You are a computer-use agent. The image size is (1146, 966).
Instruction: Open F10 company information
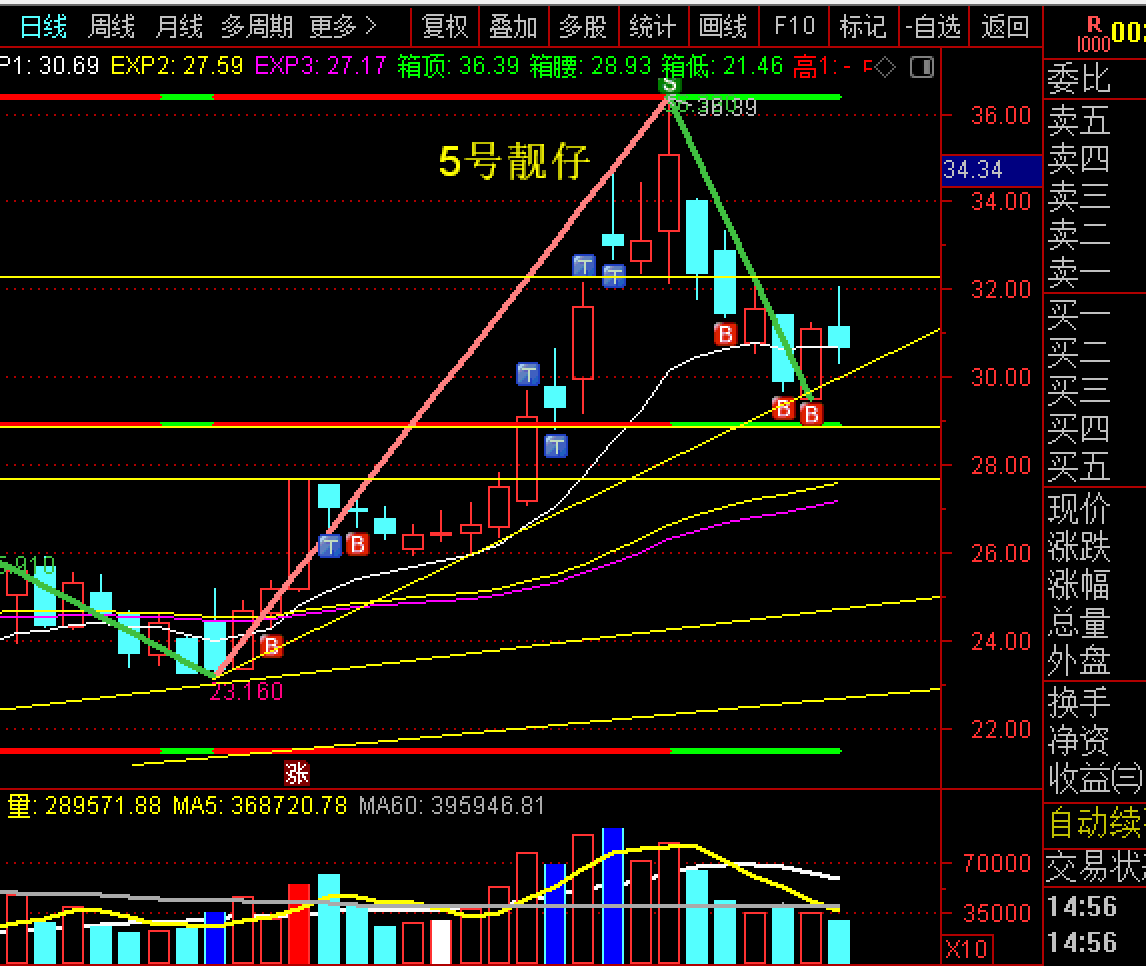pos(794,27)
